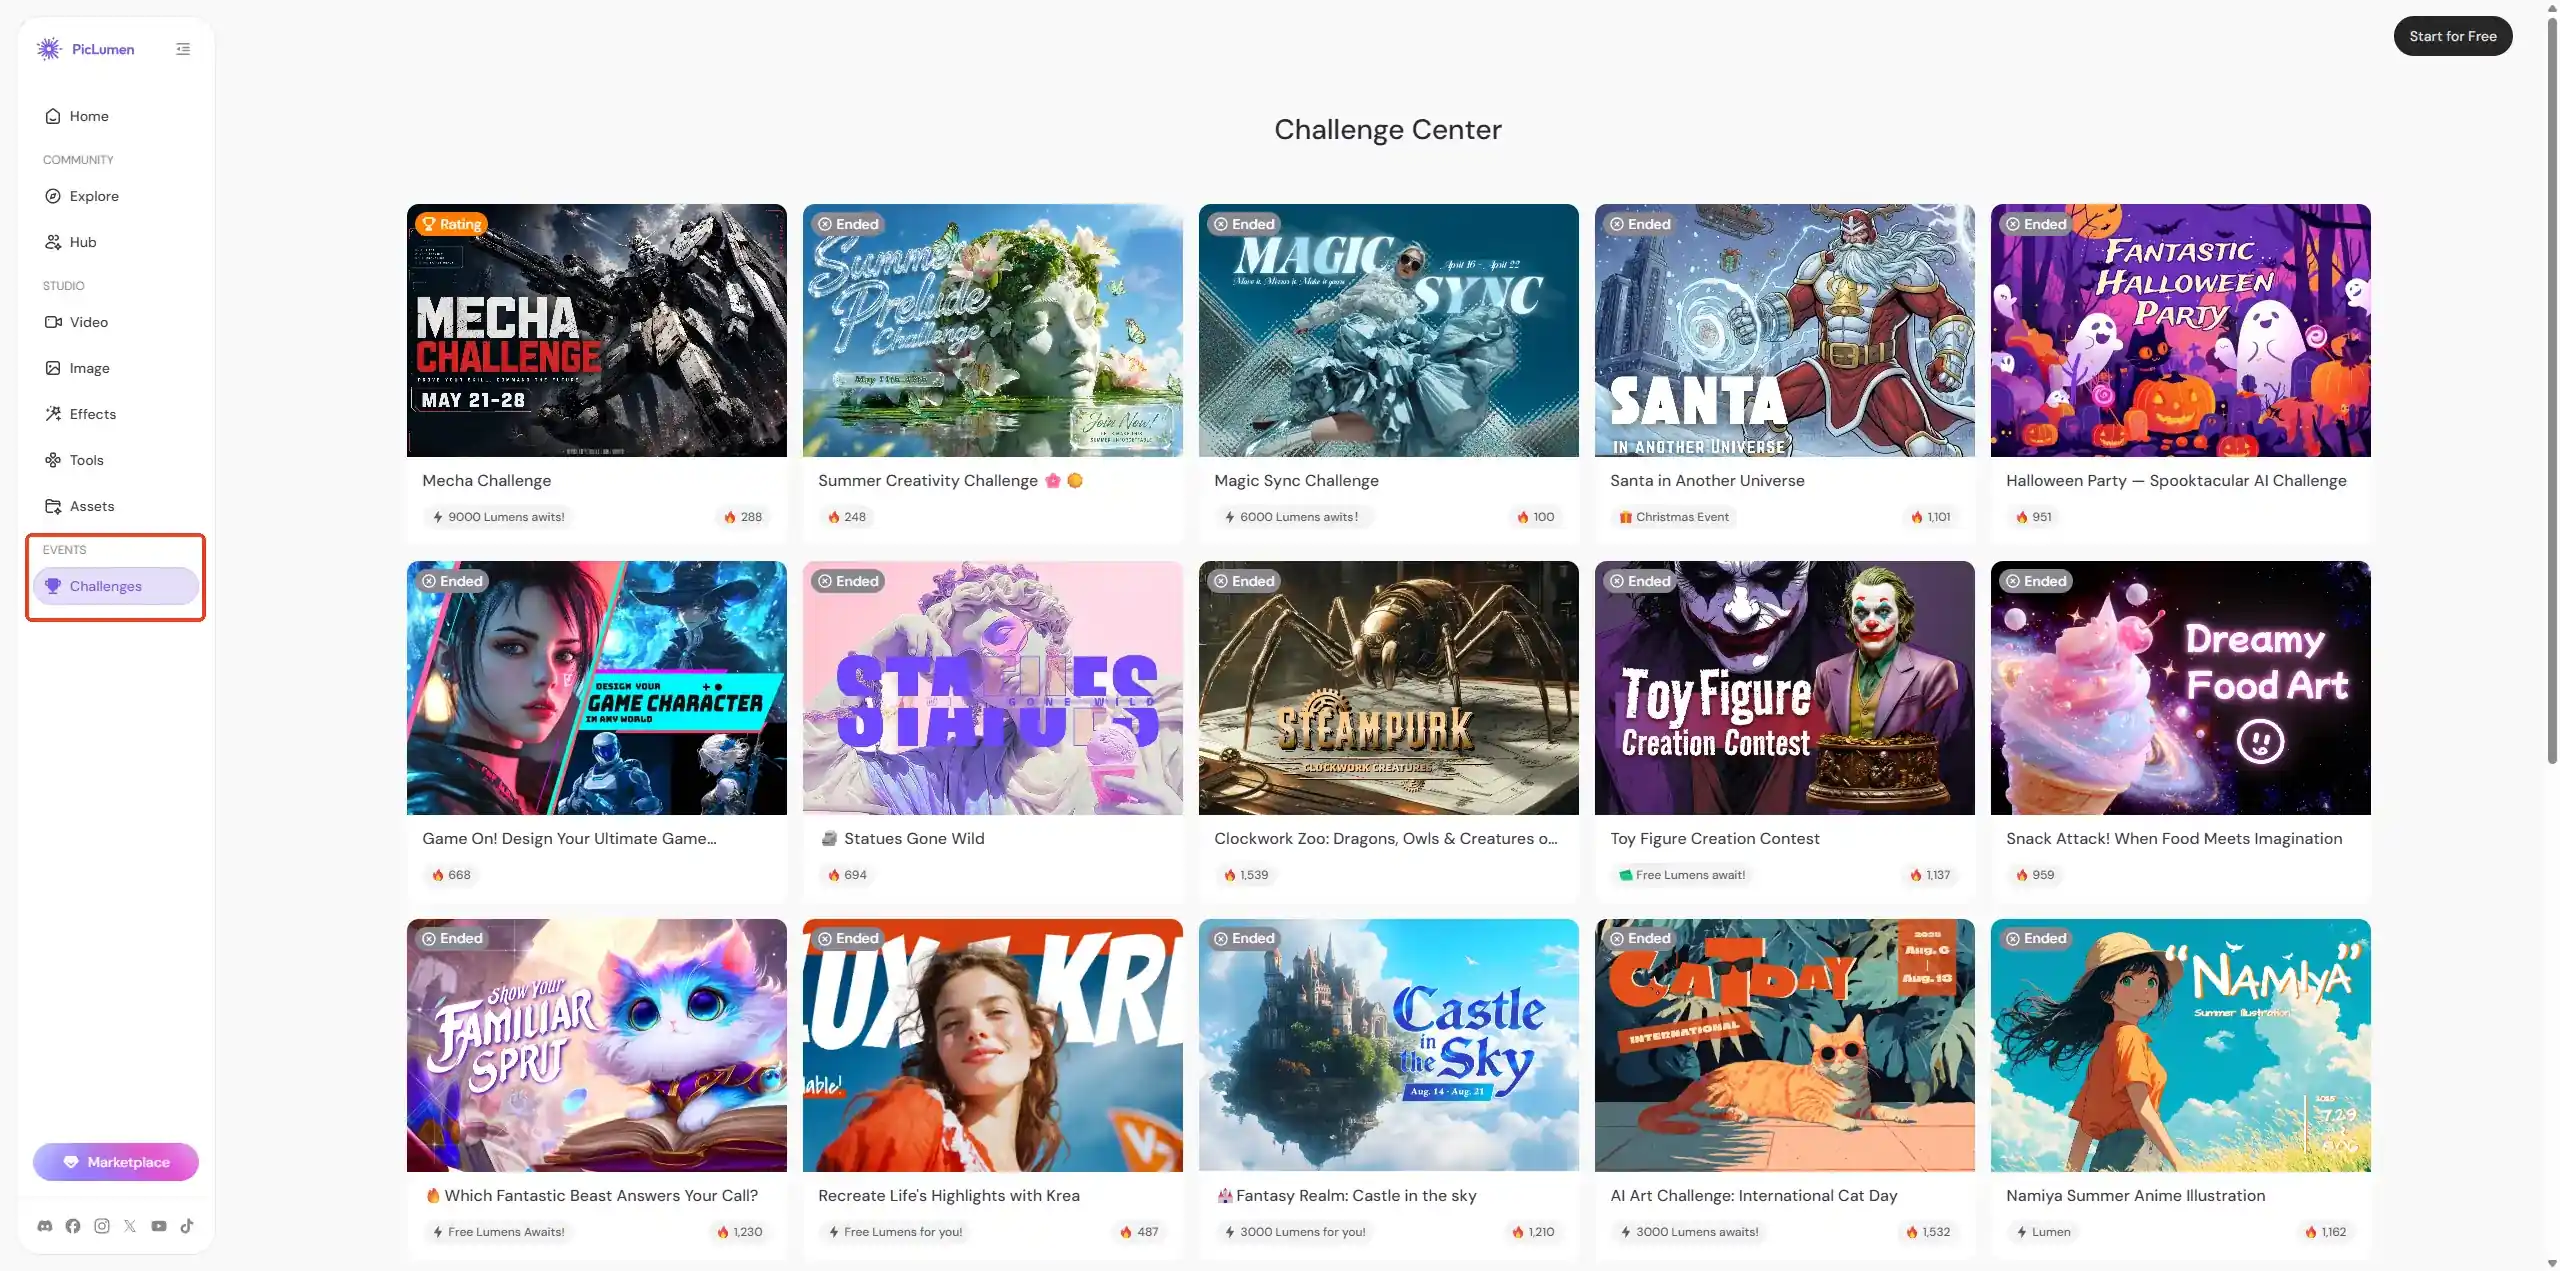
Task: Open the Marketplace button
Action: 115,1162
